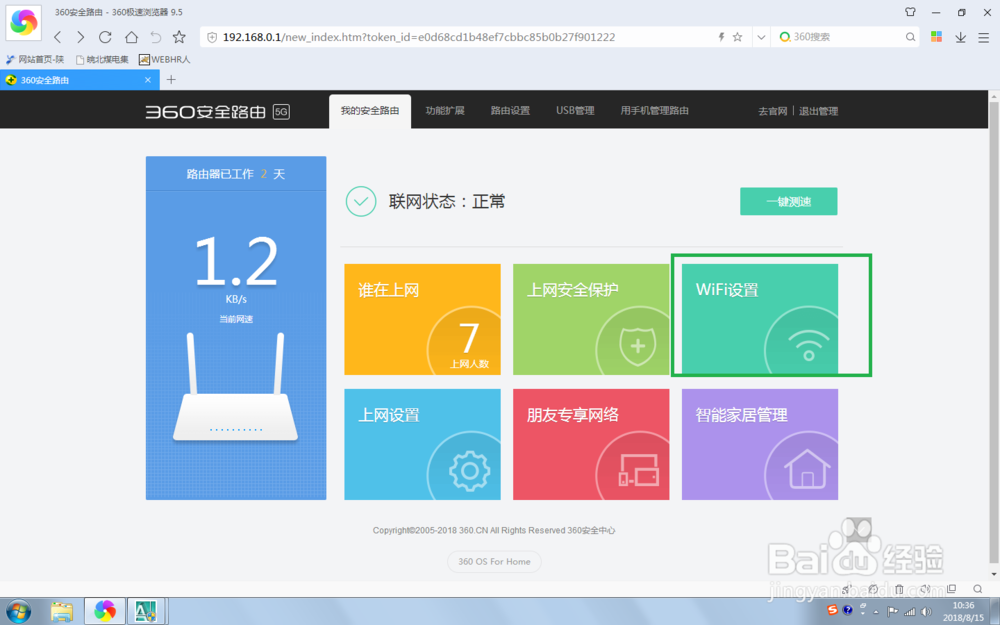This screenshot has width=1000, height=625.
Task: Click the router image on the blue panel
Action: 235,386
